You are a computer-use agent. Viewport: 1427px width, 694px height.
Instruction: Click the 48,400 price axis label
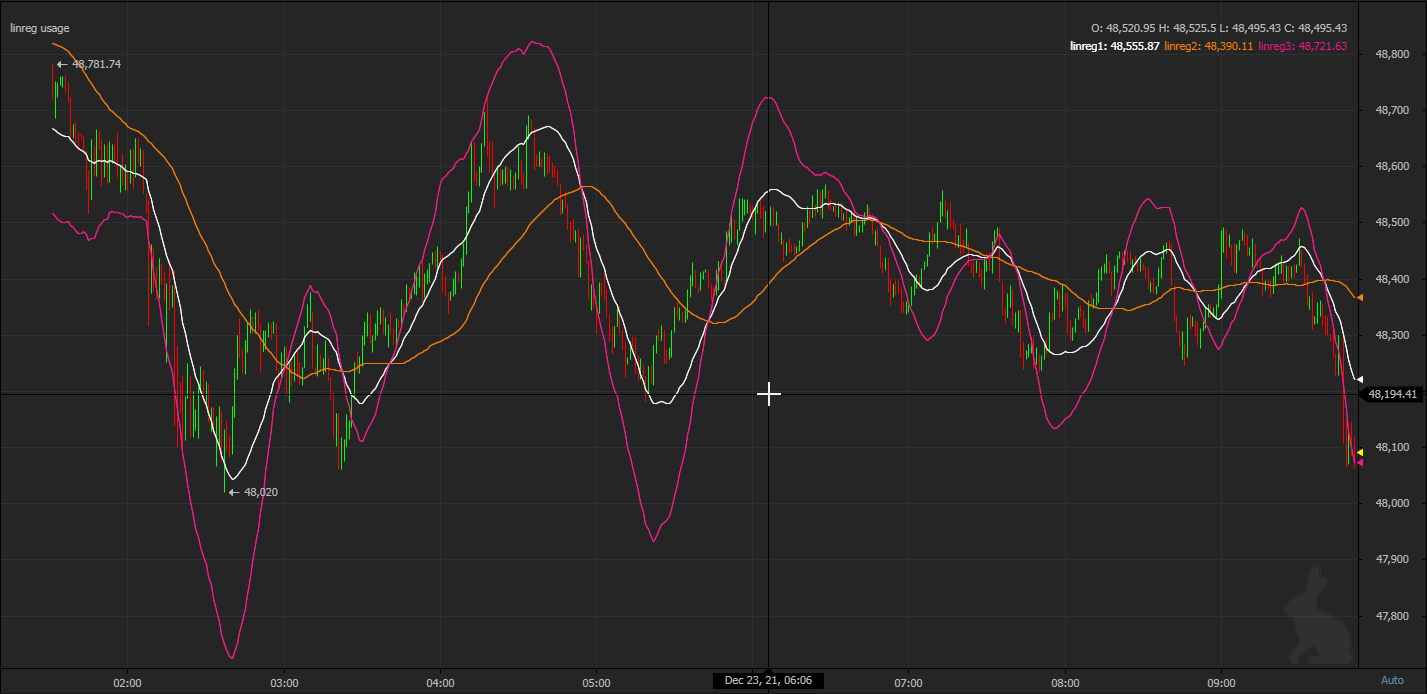[1392, 279]
